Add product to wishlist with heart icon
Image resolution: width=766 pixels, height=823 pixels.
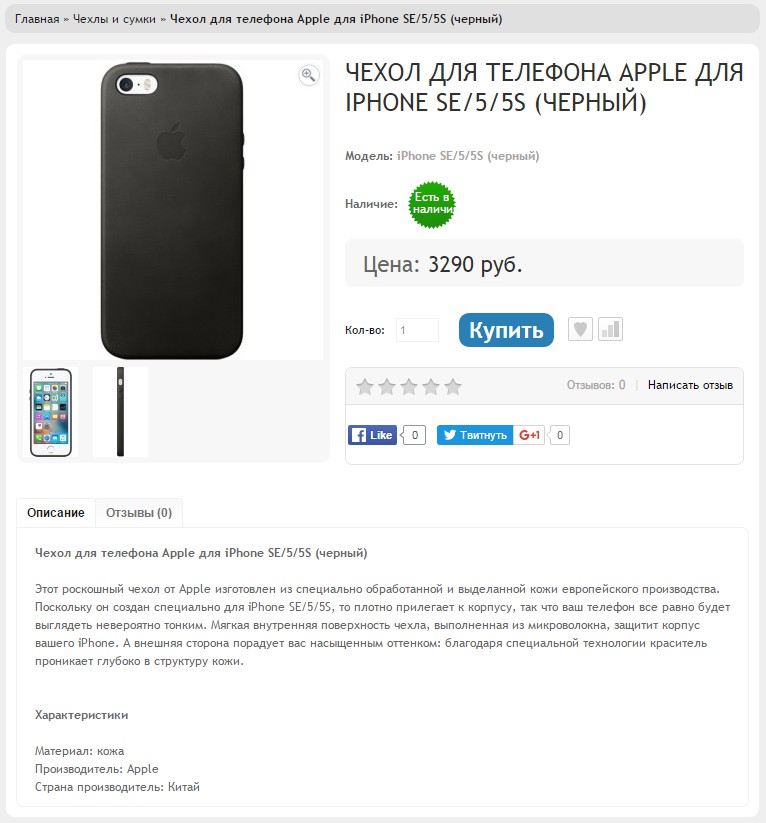click(x=580, y=330)
